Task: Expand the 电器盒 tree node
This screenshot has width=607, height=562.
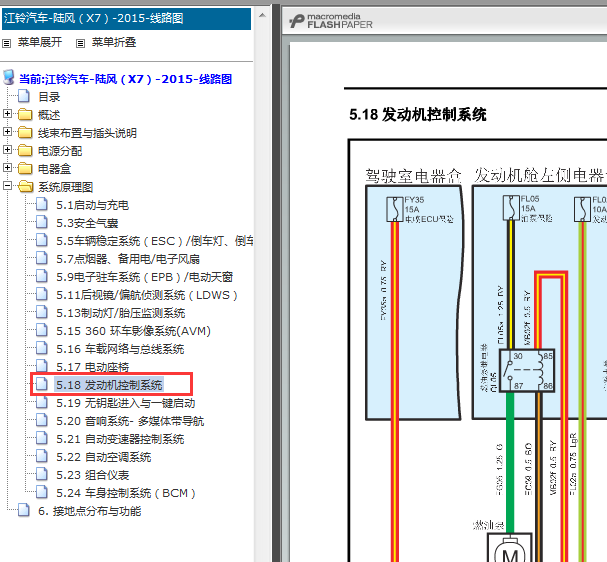Action: 7,168
